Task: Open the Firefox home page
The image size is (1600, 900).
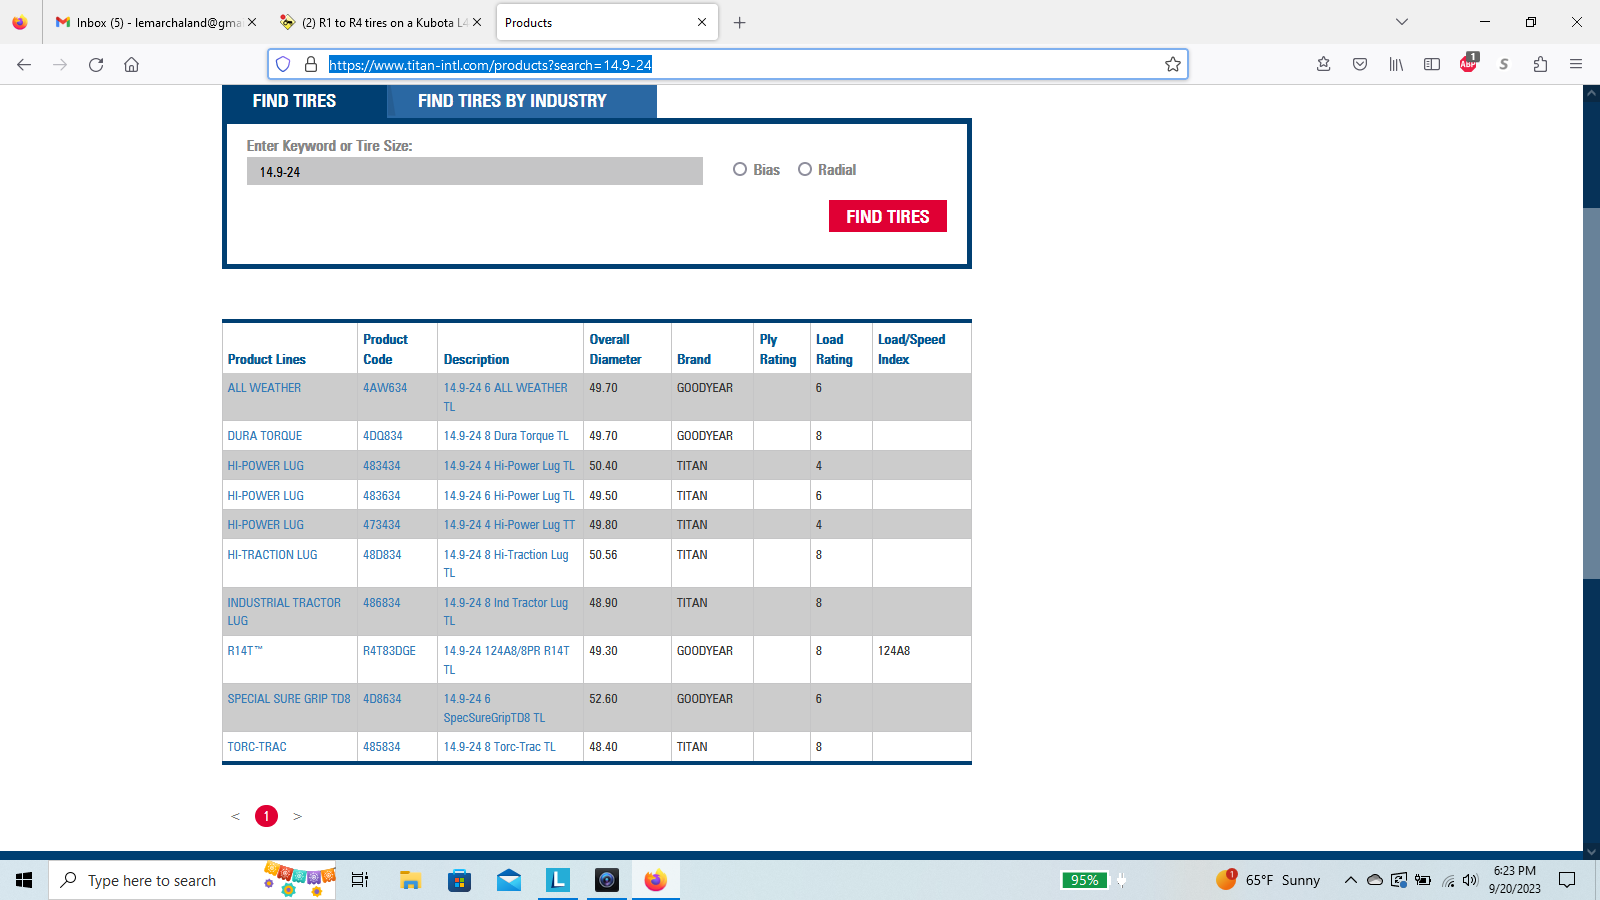Action: 131,64
